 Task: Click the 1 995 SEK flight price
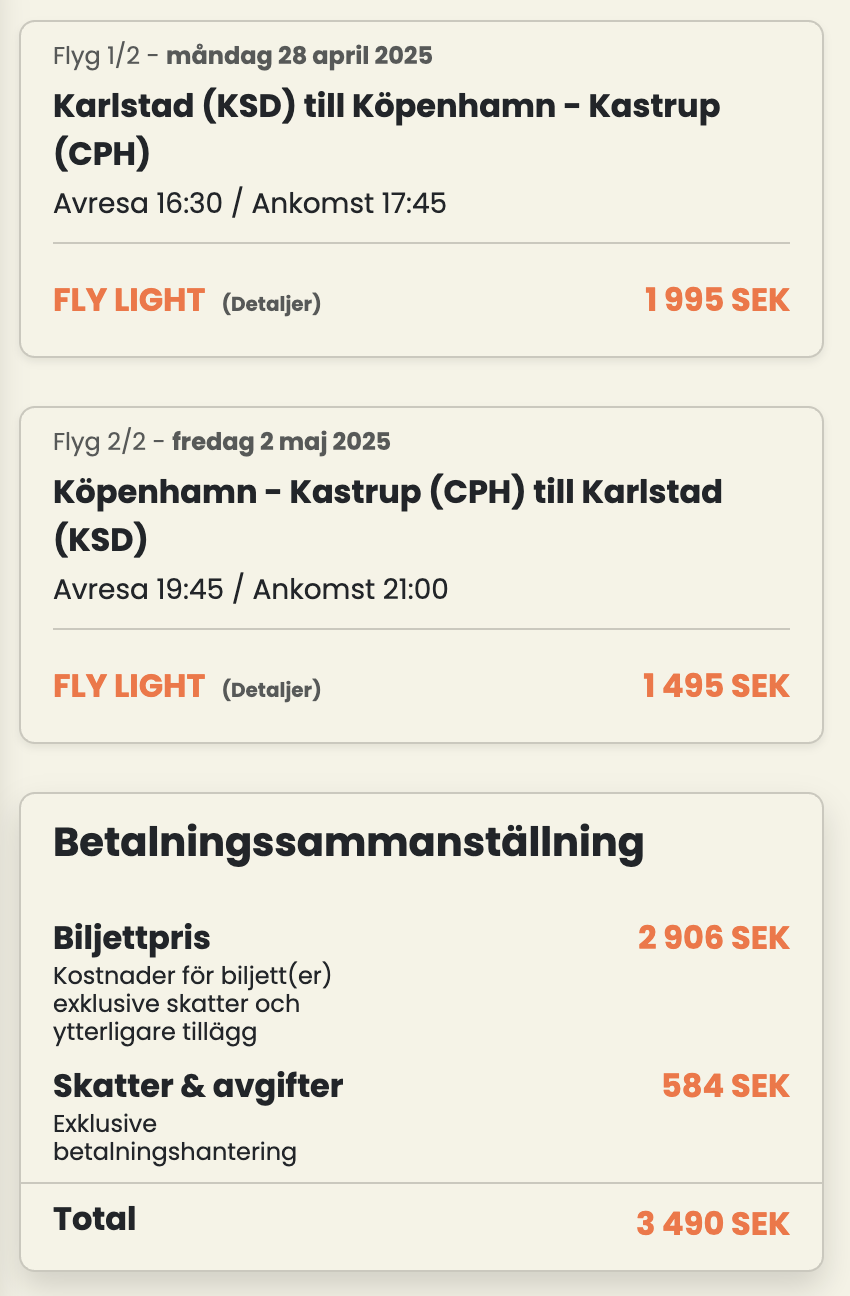tap(717, 300)
